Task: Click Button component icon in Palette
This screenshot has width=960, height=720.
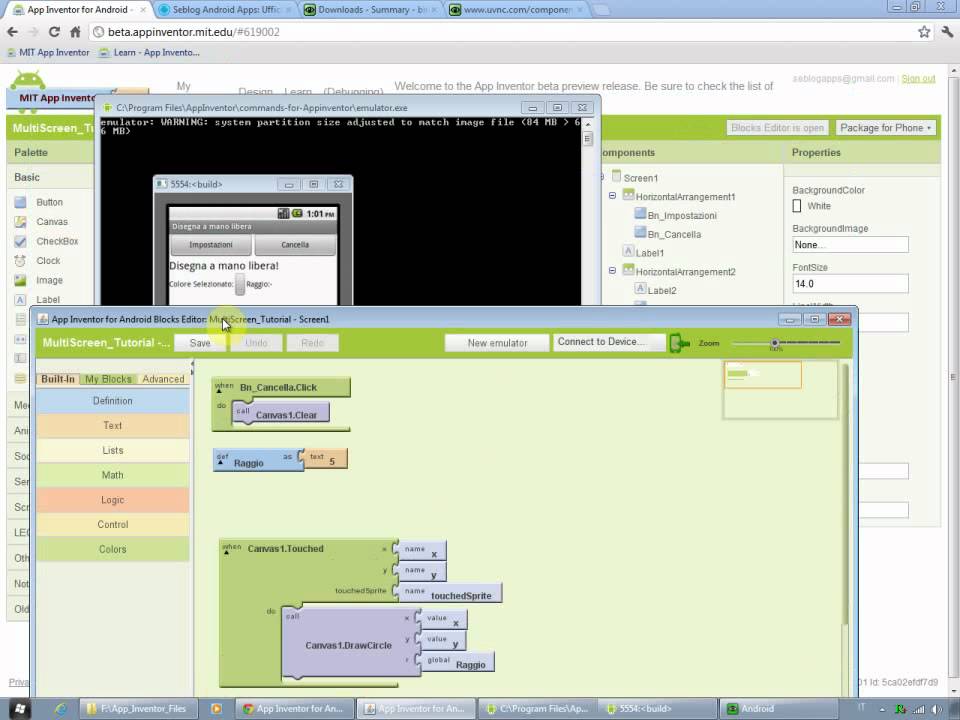Action: point(20,202)
